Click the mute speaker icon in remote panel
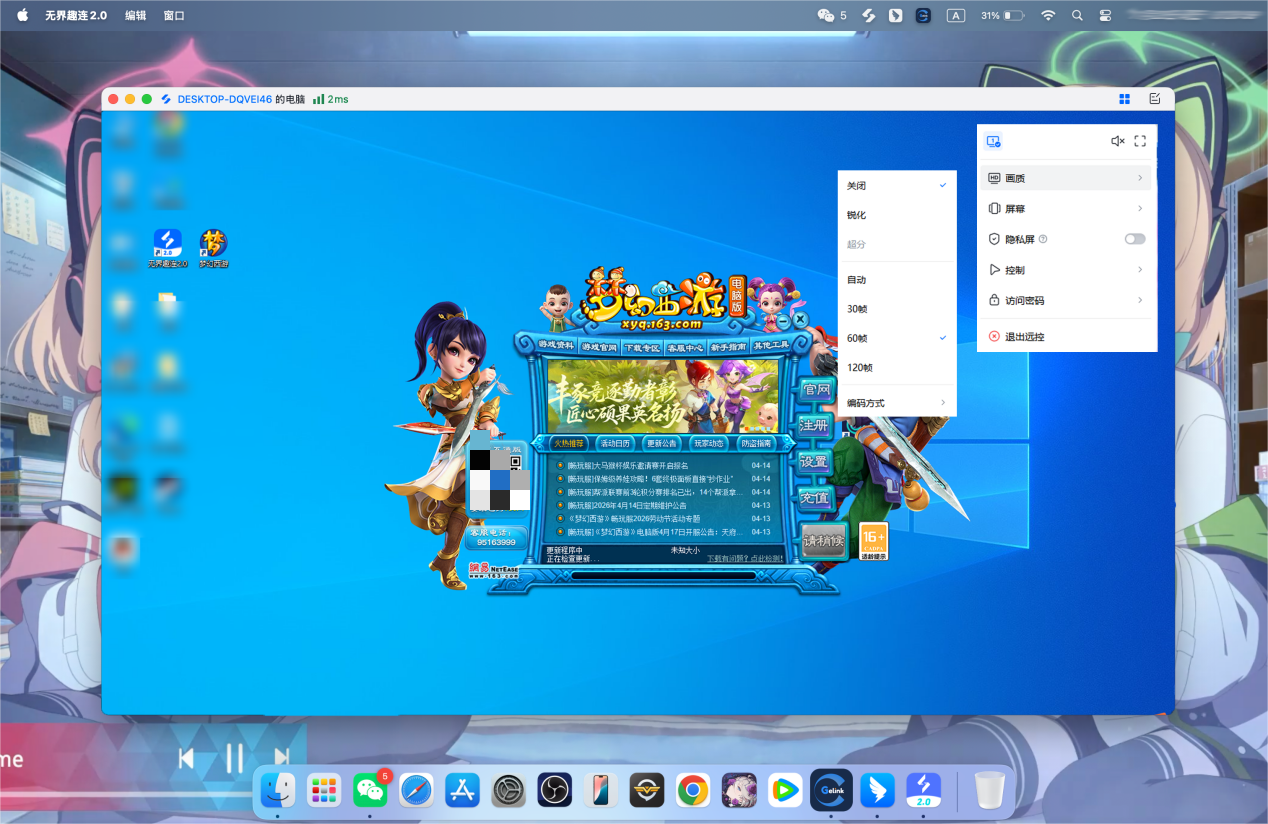This screenshot has height=824, width=1268. pyautogui.click(x=1117, y=142)
